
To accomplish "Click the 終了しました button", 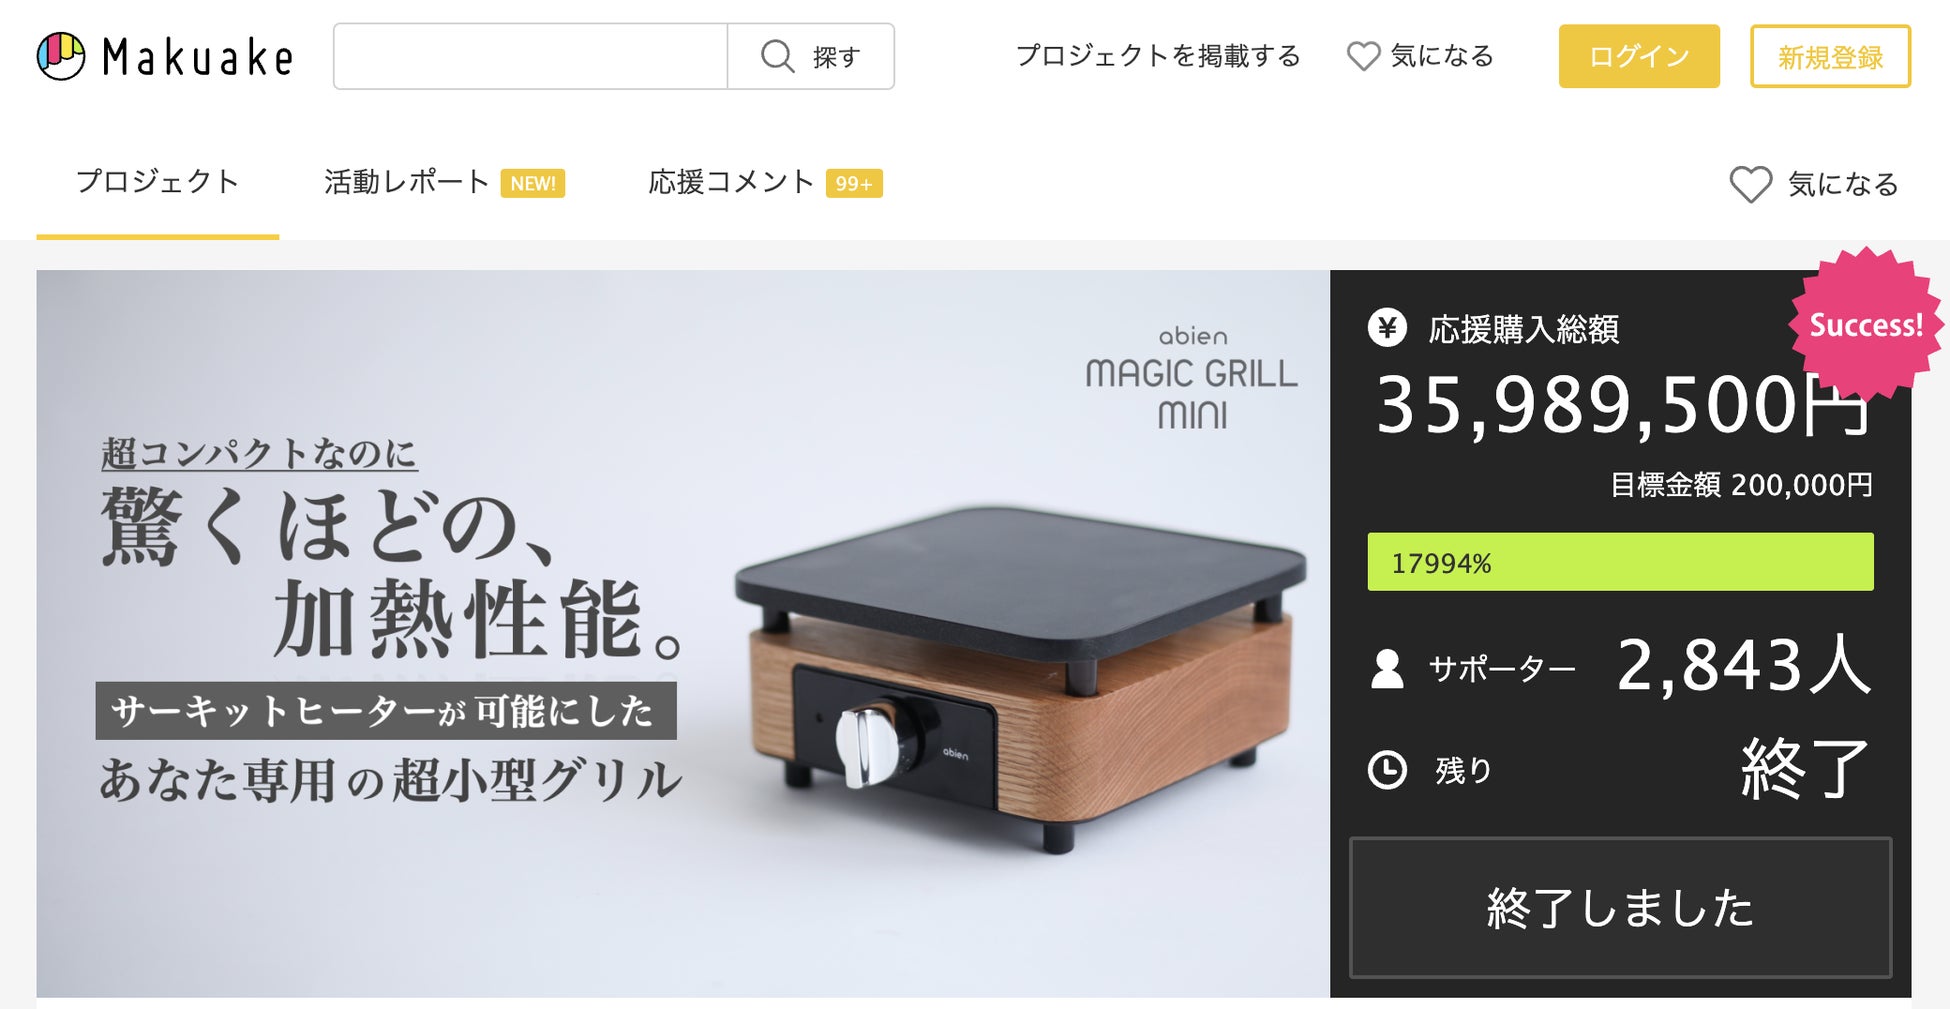I will pyautogui.click(x=1620, y=908).
